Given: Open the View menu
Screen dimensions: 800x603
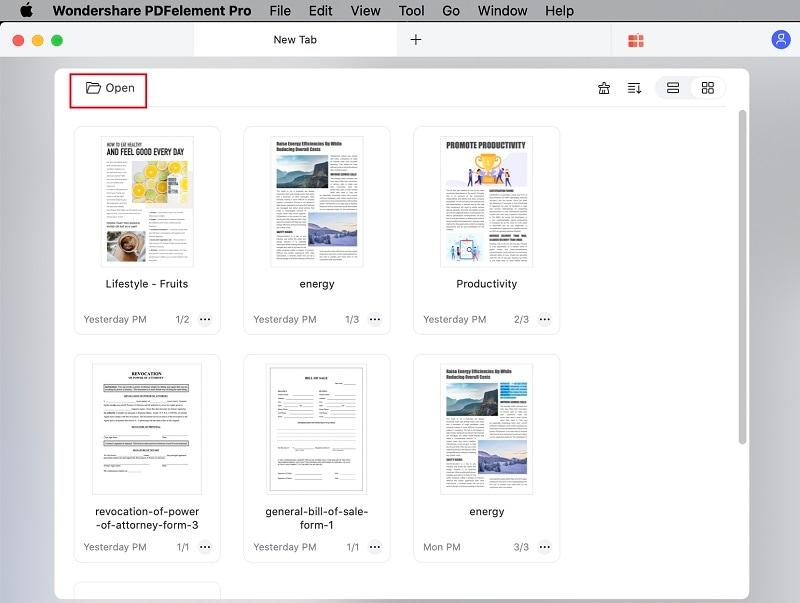Looking at the screenshot, I should (364, 11).
